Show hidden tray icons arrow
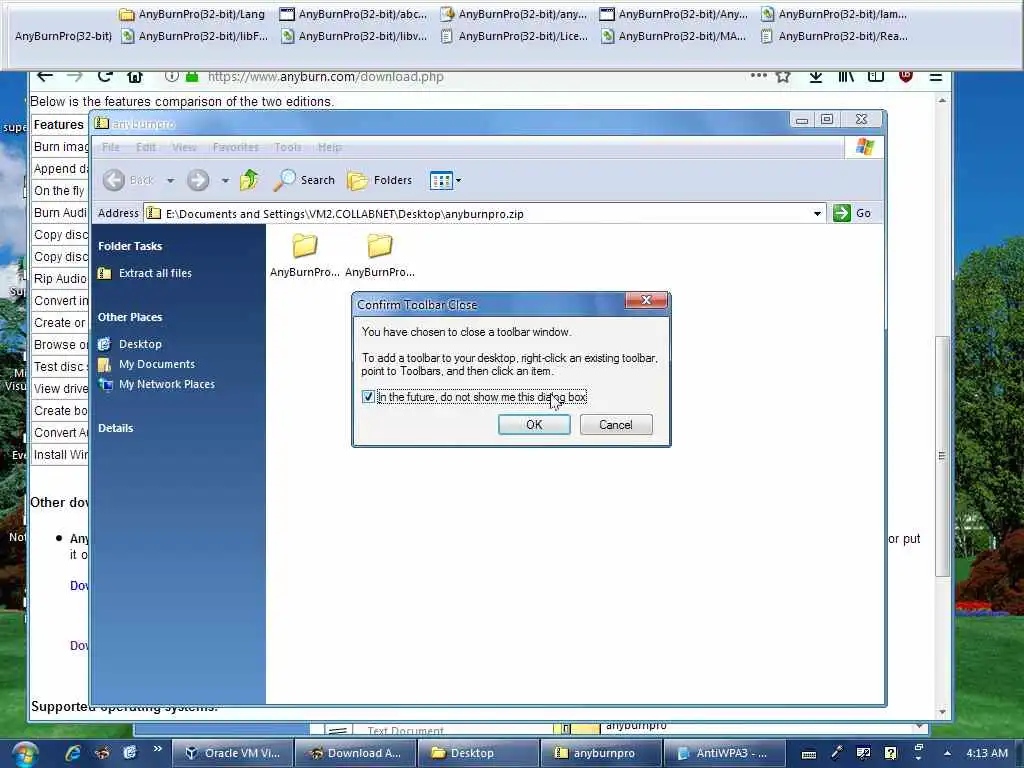1024x768 pixels. [x=947, y=753]
